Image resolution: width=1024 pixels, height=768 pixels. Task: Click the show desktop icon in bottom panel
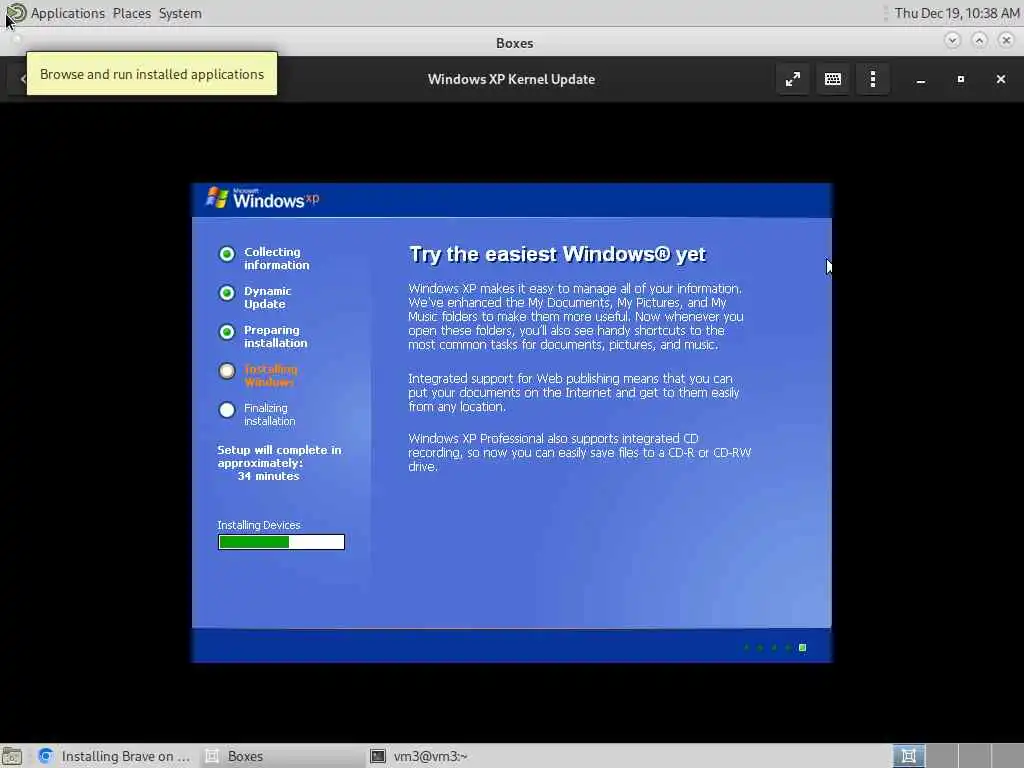click(x=12, y=756)
